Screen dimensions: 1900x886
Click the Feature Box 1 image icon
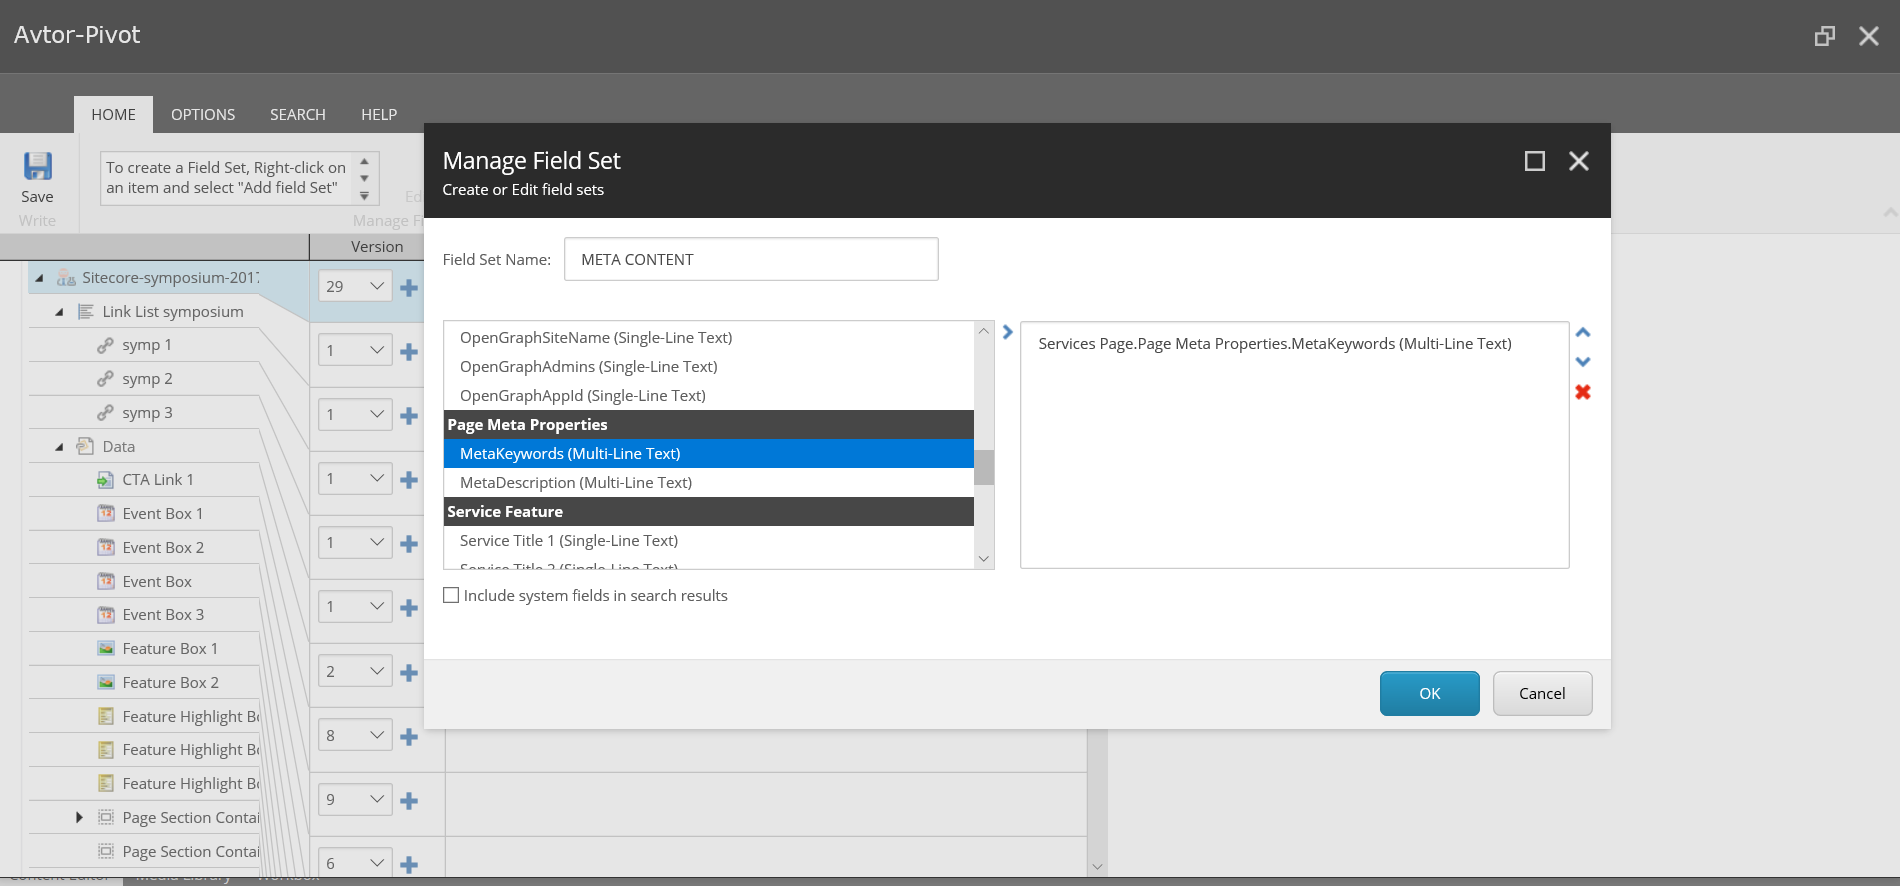click(105, 649)
